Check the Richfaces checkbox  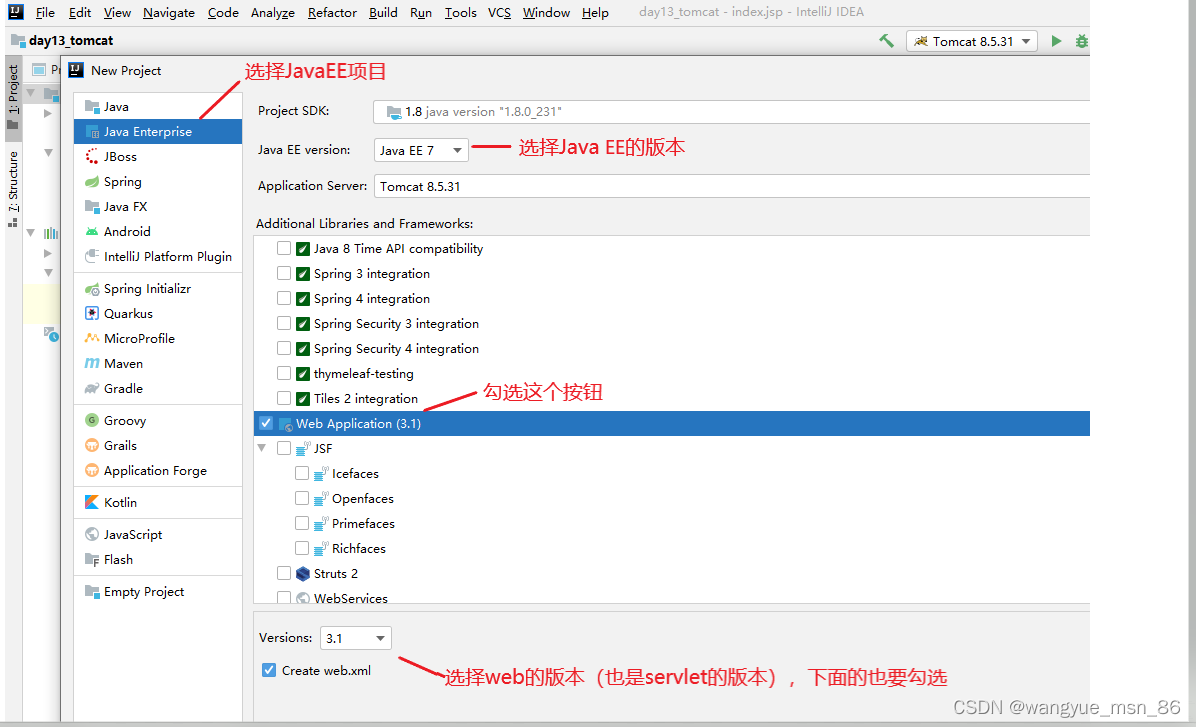pyautogui.click(x=302, y=548)
